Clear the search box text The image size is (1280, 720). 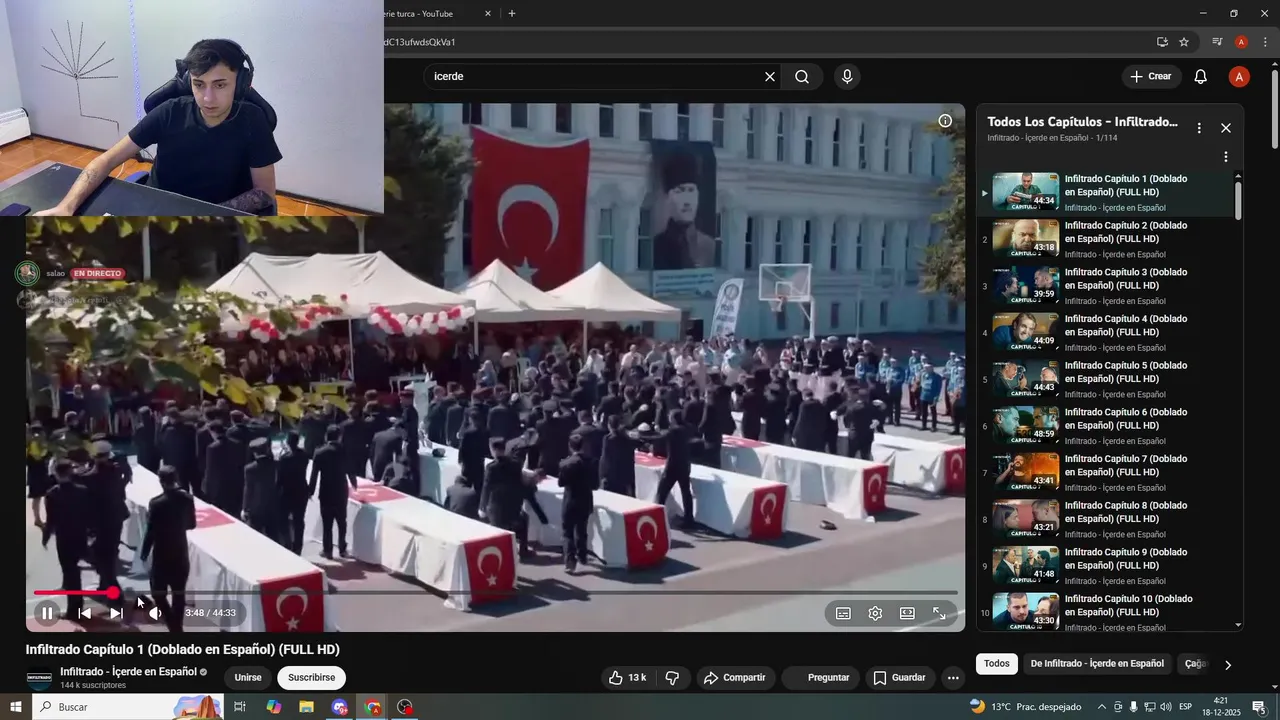[770, 76]
